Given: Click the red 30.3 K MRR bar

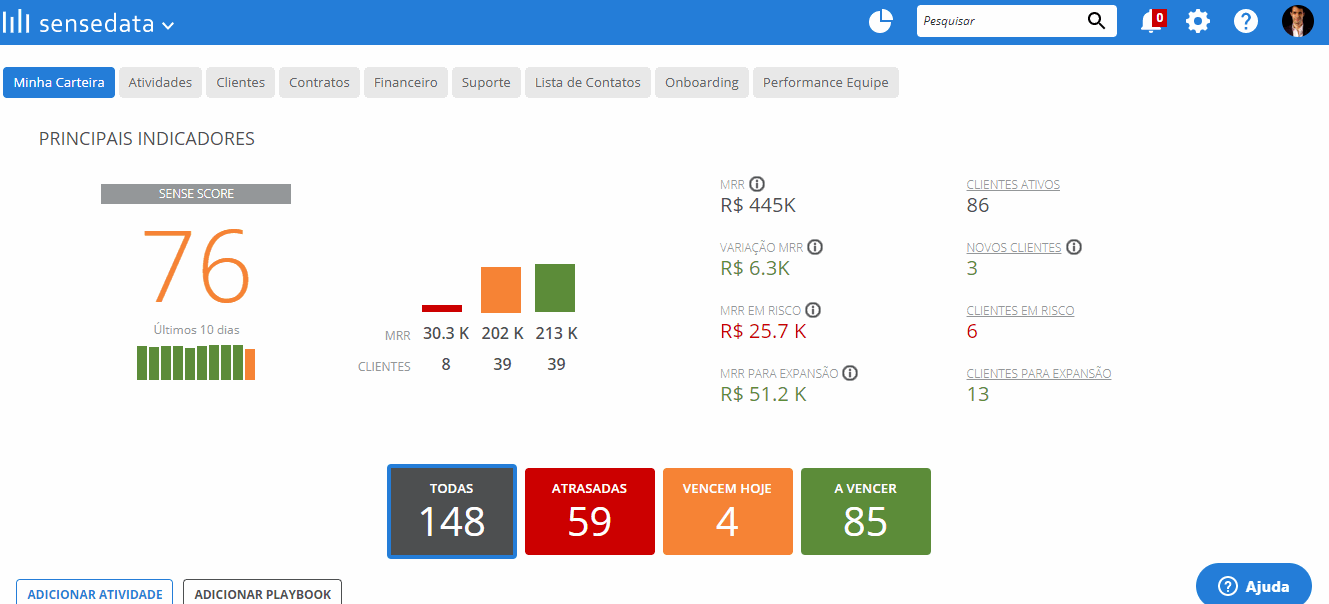Looking at the screenshot, I should 442,308.
